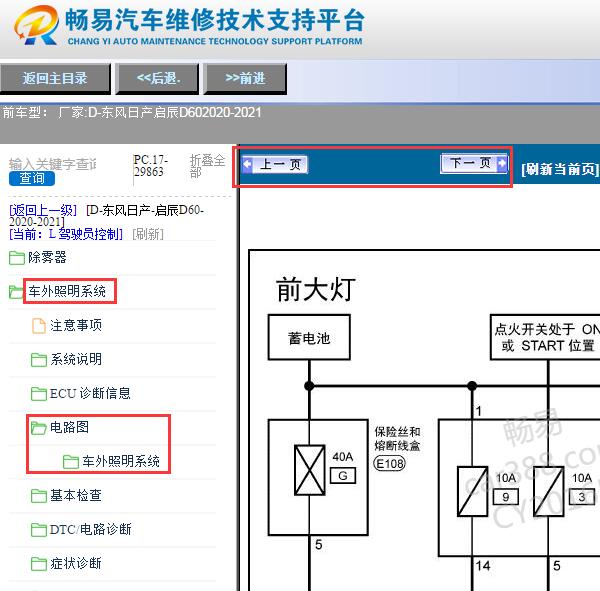Click the [返回上一级] link
Screen dimensions: 600x591
[43, 210]
